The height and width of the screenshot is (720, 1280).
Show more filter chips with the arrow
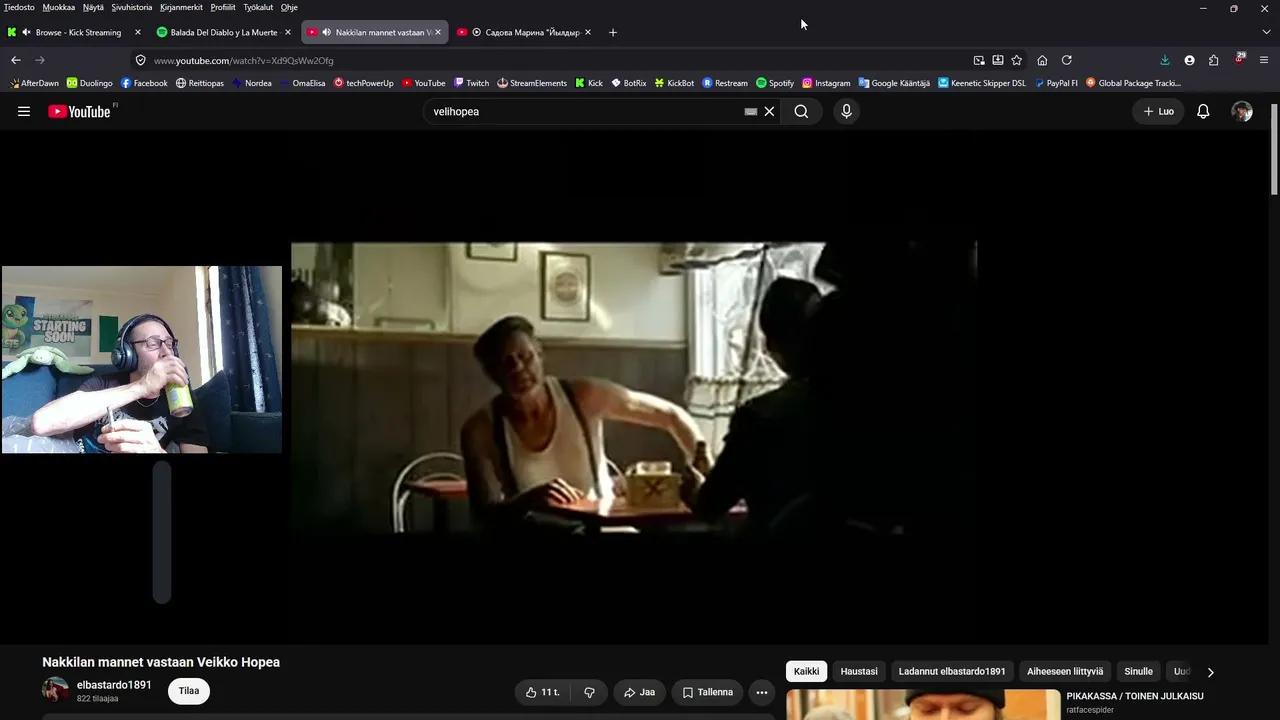(x=1210, y=672)
